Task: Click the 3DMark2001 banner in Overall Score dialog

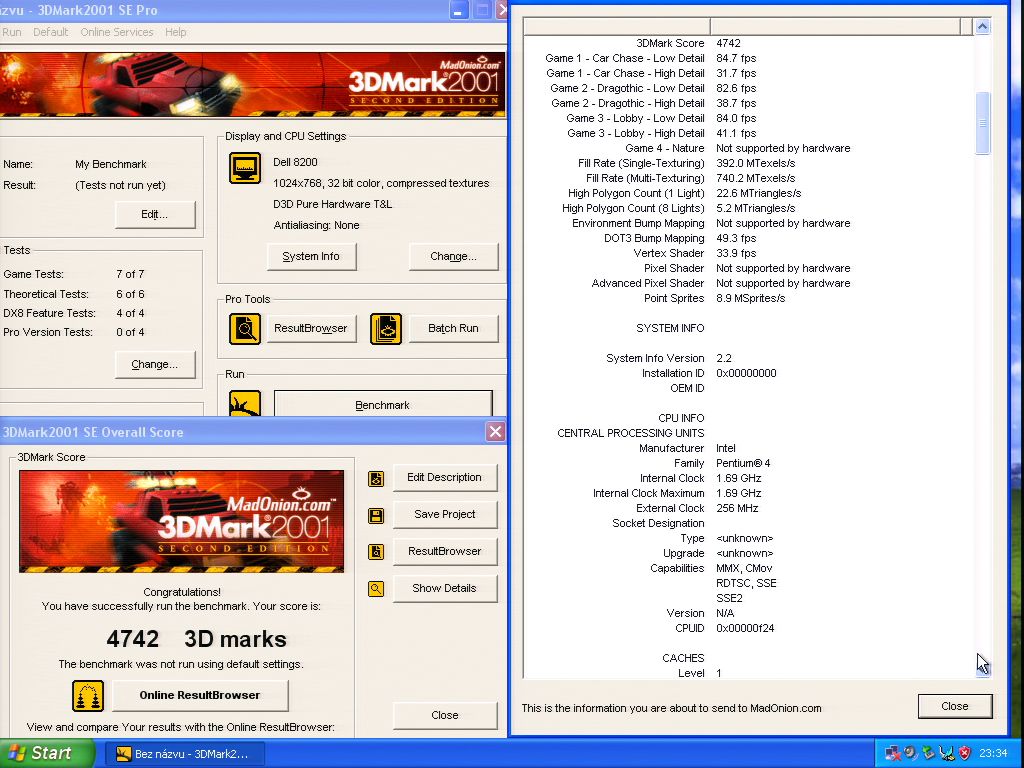Action: 182,522
